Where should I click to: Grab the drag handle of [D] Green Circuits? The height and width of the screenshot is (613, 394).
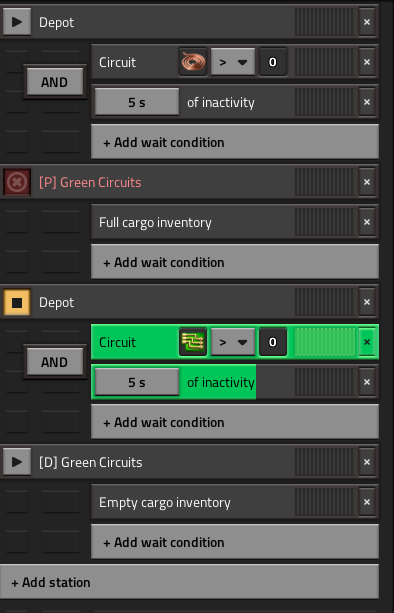point(324,462)
